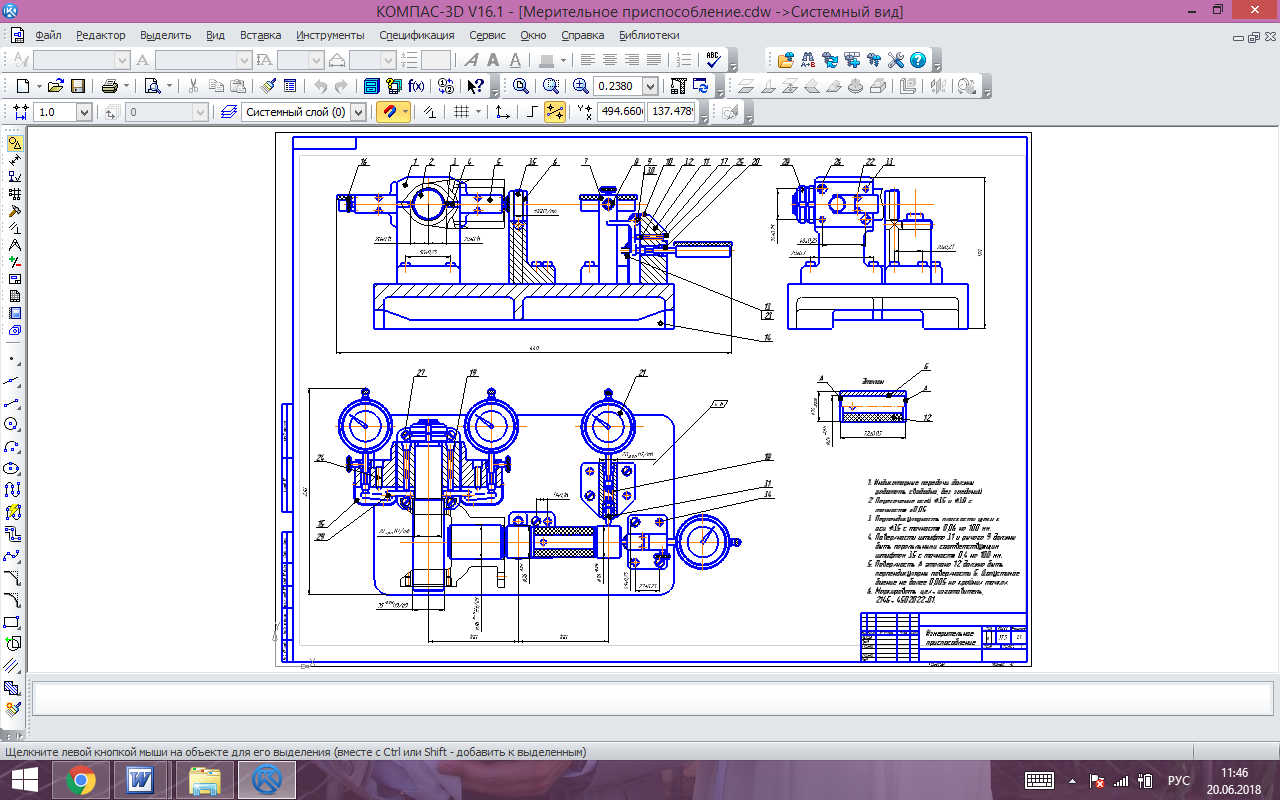
Task: Click the spell check ABC icon
Action: [x=714, y=60]
